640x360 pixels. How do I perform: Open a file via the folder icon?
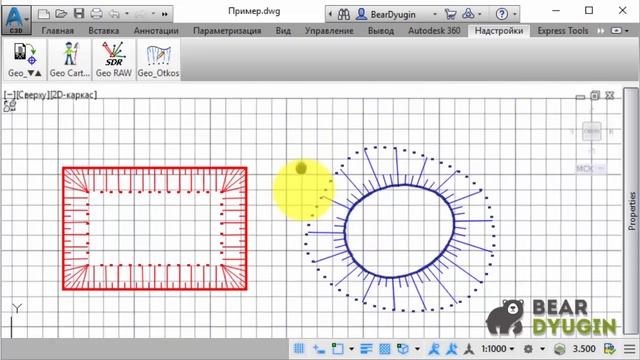point(61,14)
